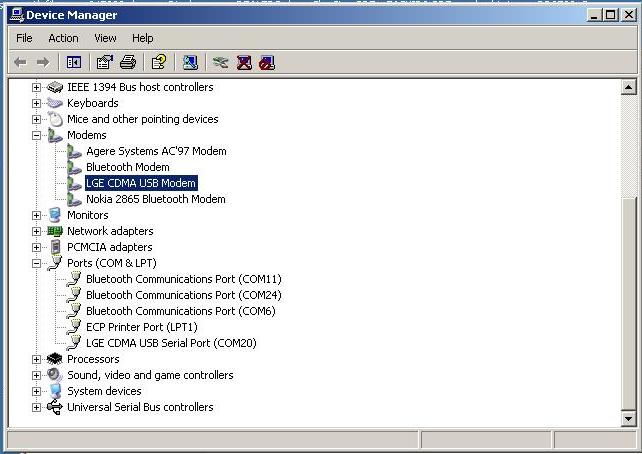Screen dimensions: 642x454
Task: Open Properties from the toolbar icon
Action: (104, 62)
